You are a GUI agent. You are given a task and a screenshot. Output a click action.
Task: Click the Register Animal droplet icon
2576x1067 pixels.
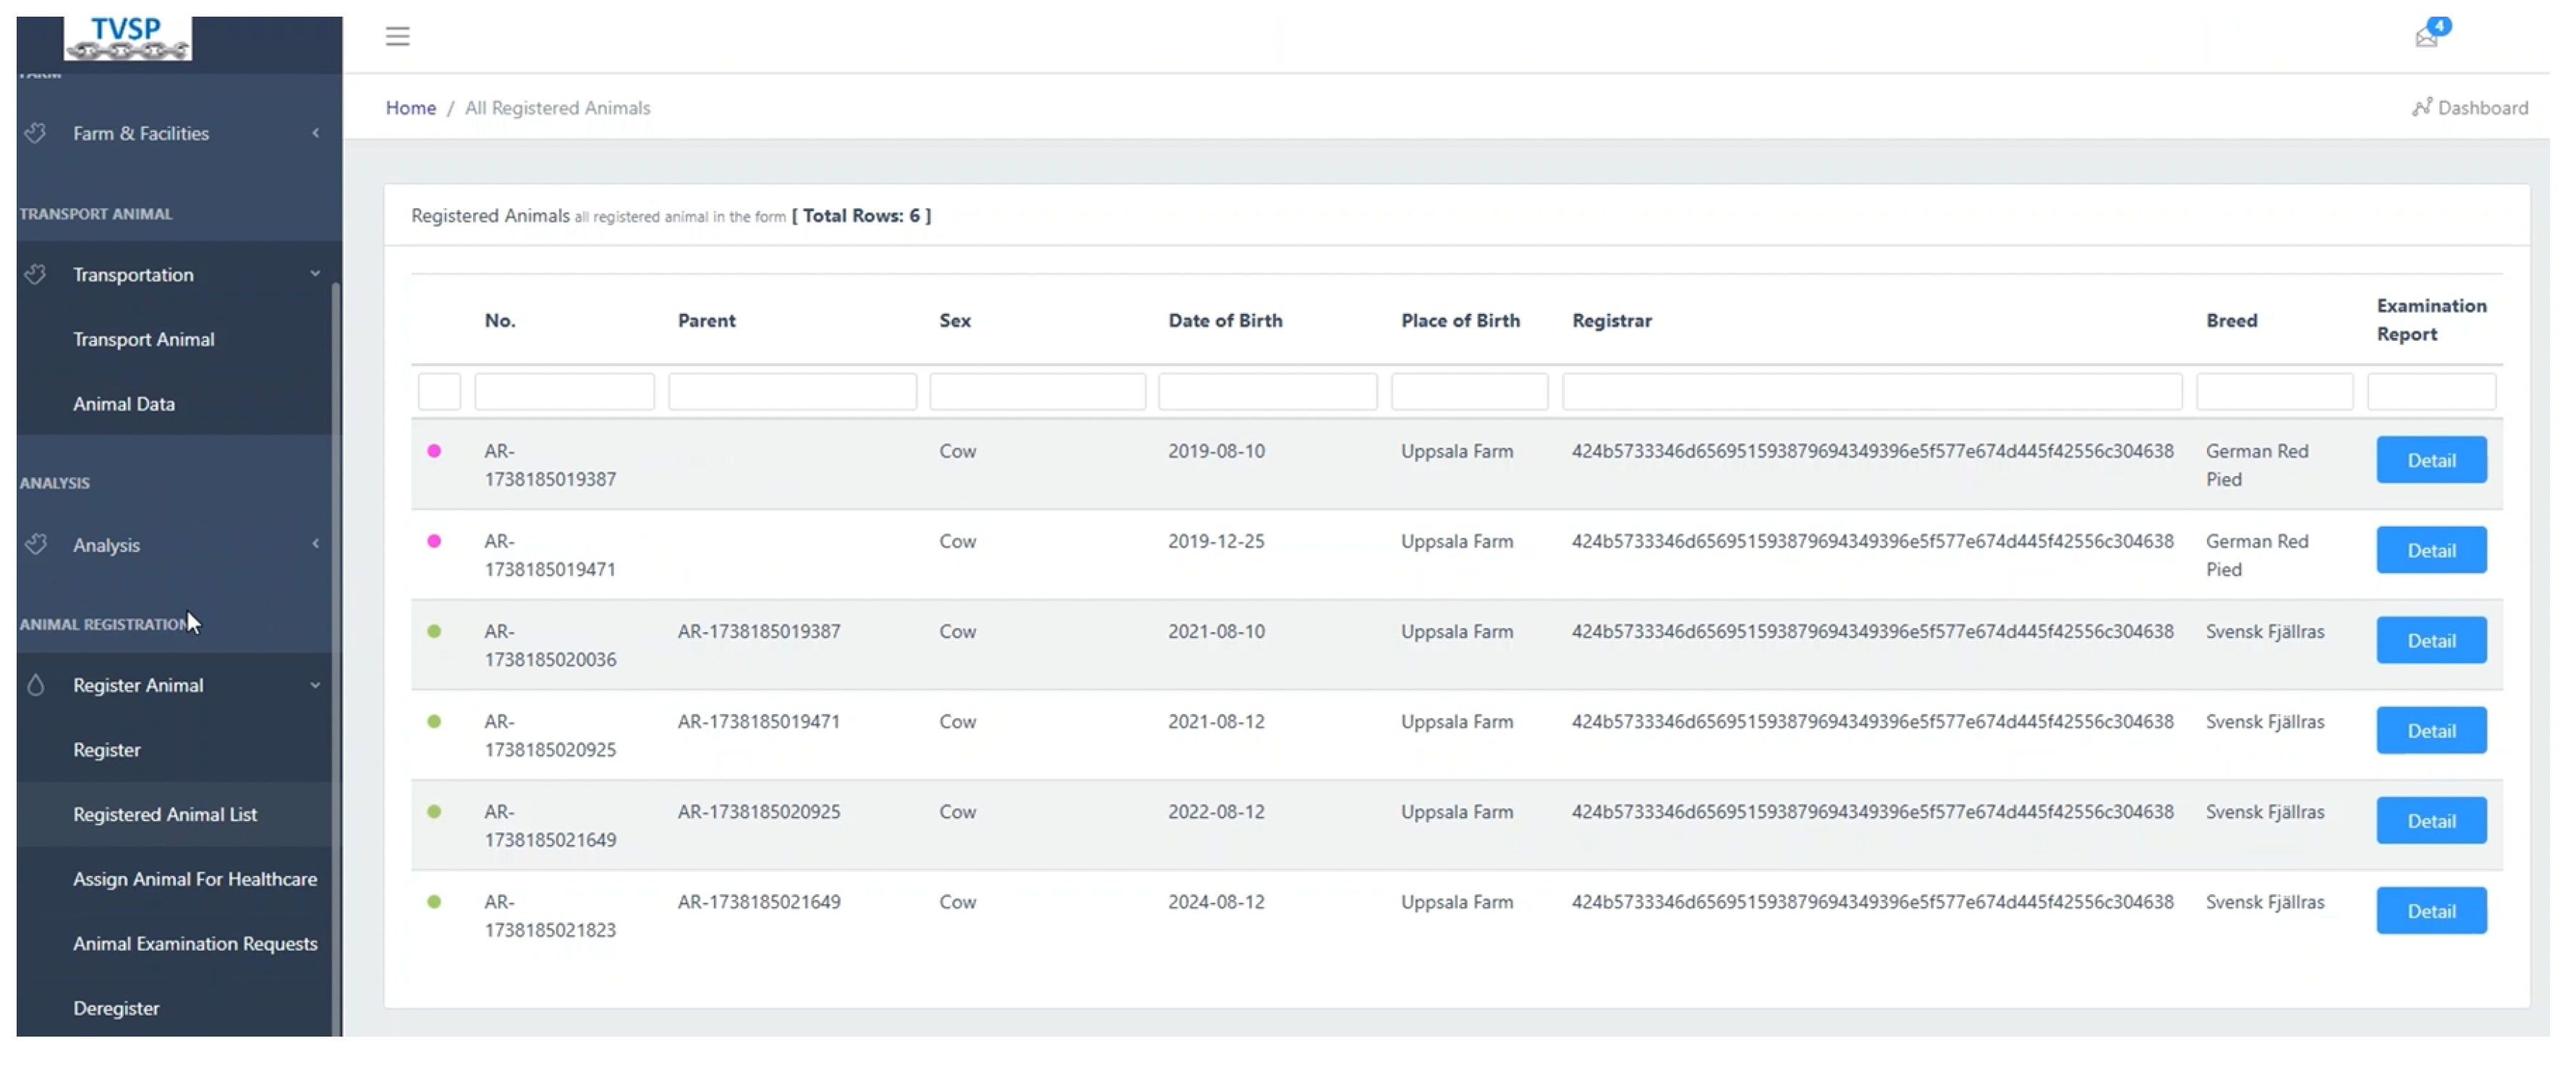[36, 685]
